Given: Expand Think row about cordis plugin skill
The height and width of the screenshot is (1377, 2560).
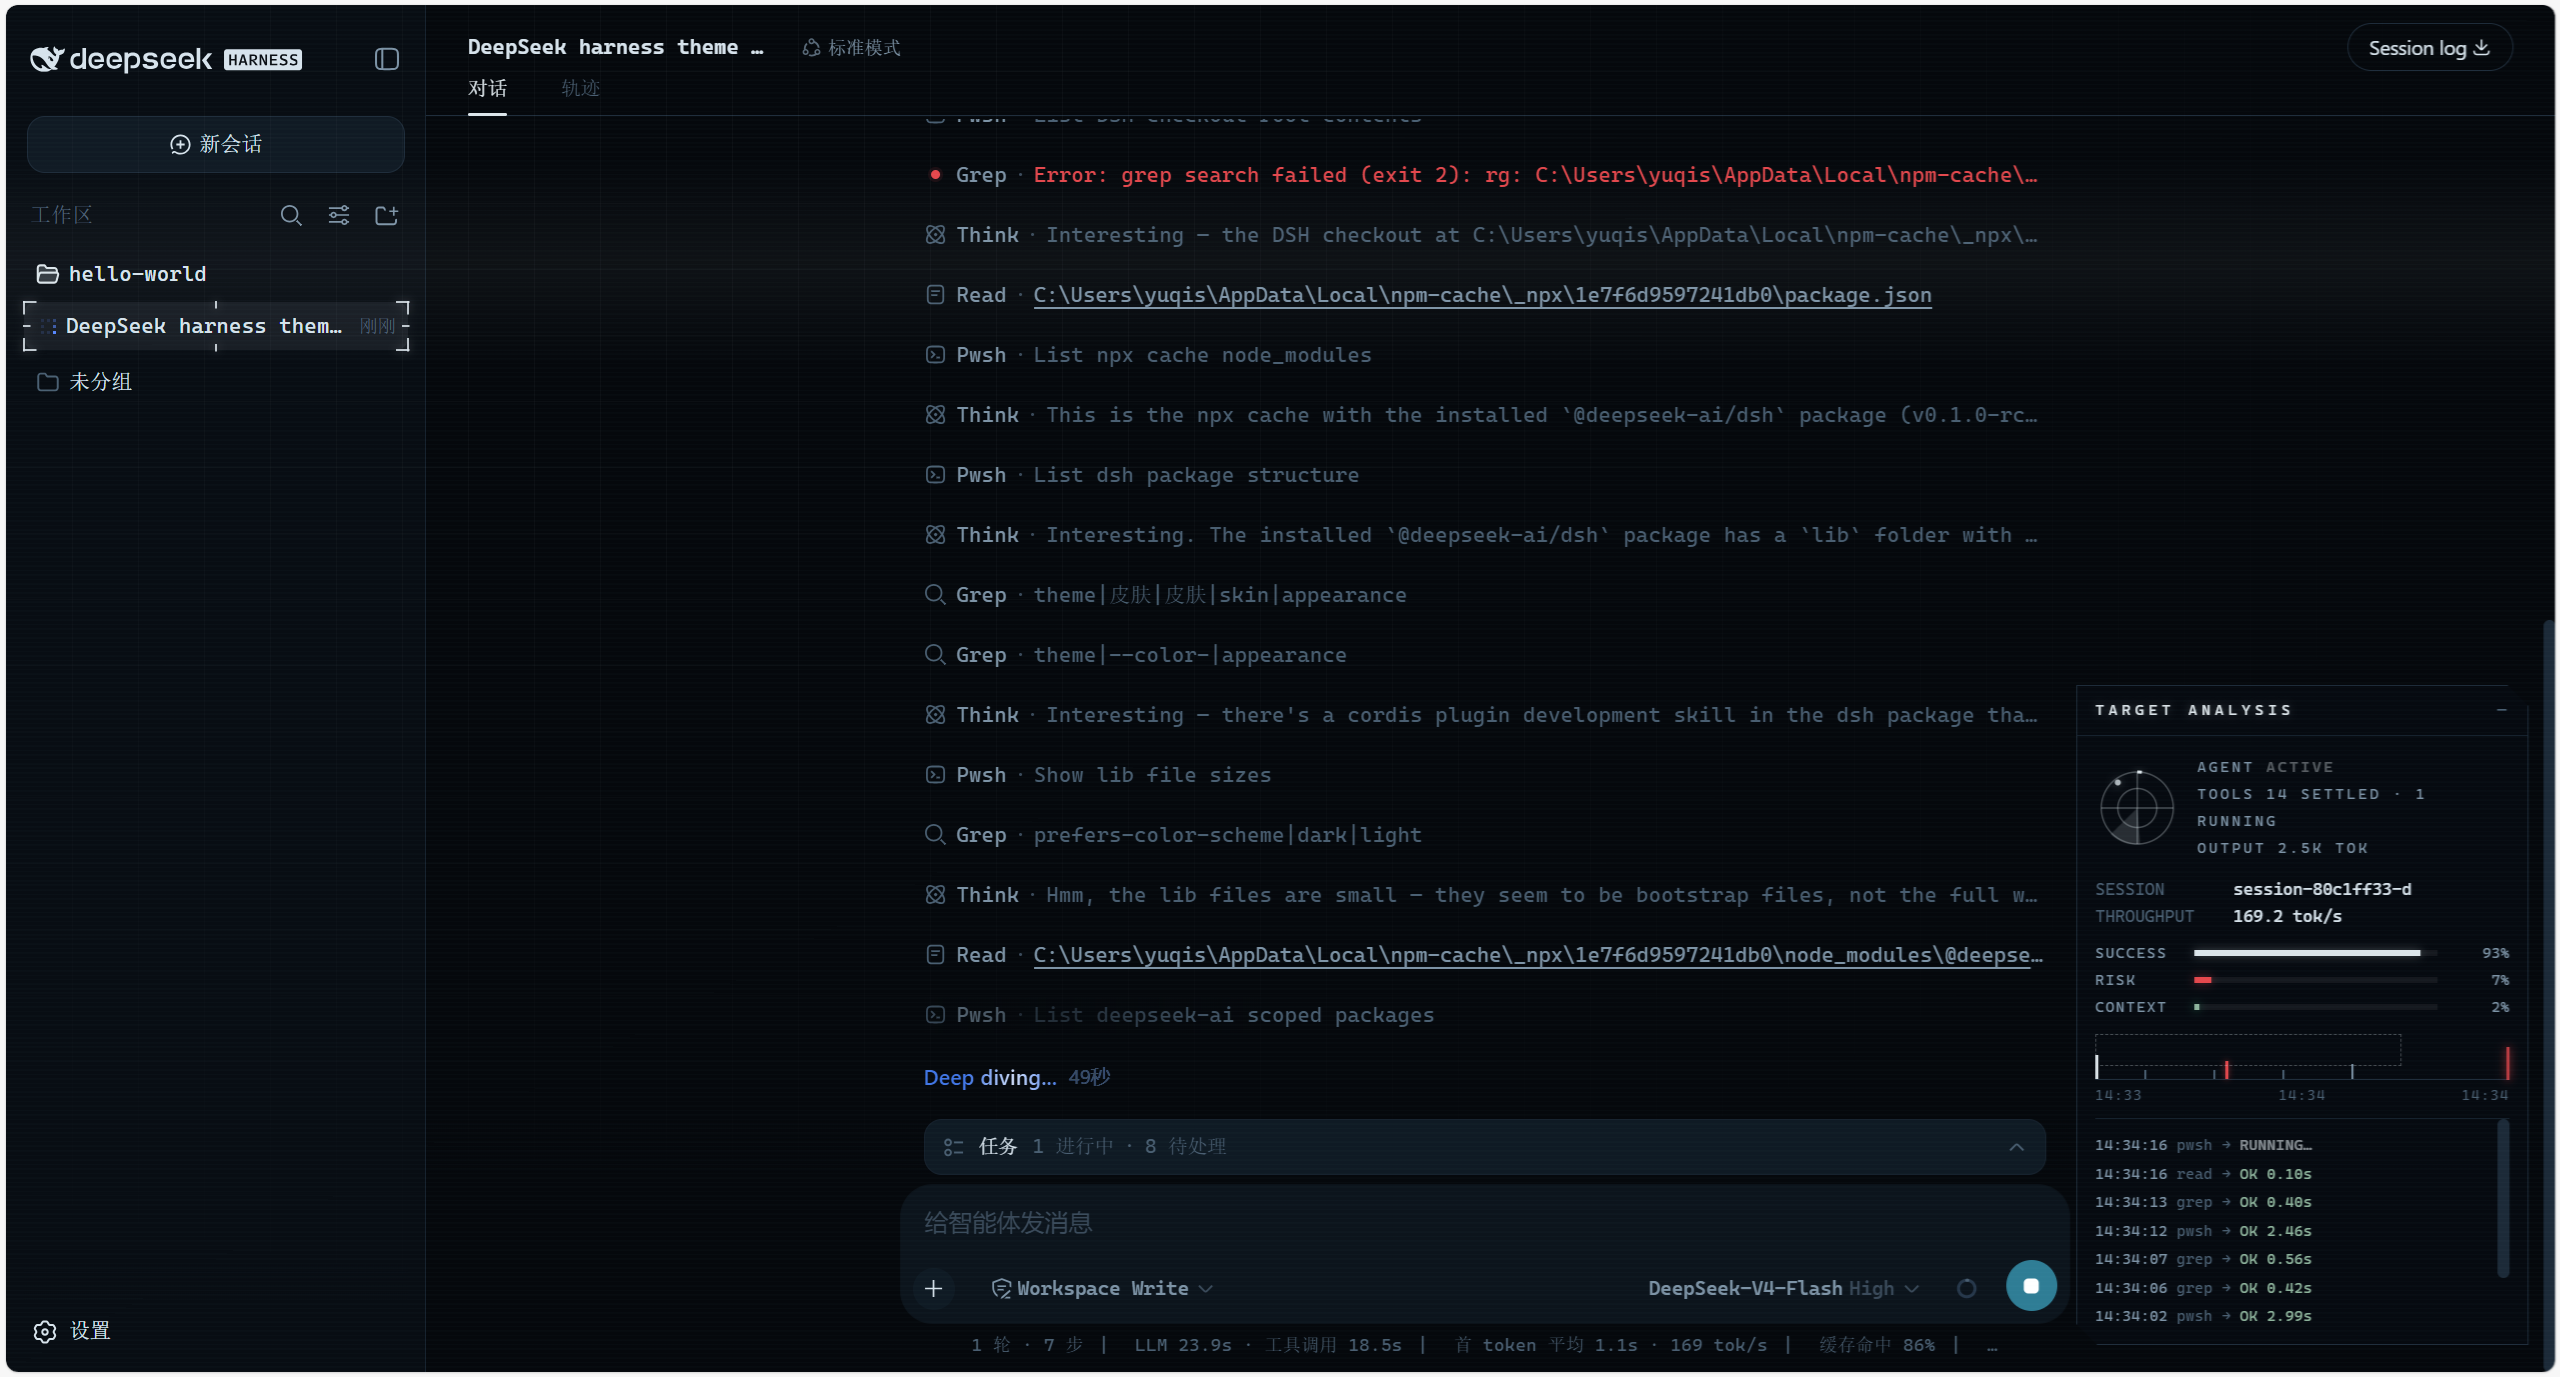Looking at the screenshot, I should (x=1484, y=715).
